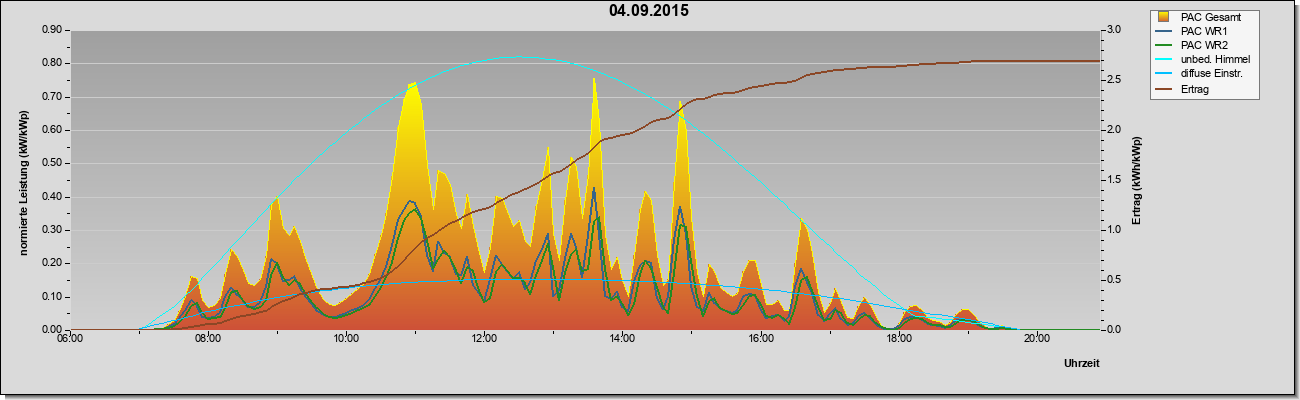Click the 16:00 time axis tick label
The width and height of the screenshot is (1300, 400).
pos(760,338)
